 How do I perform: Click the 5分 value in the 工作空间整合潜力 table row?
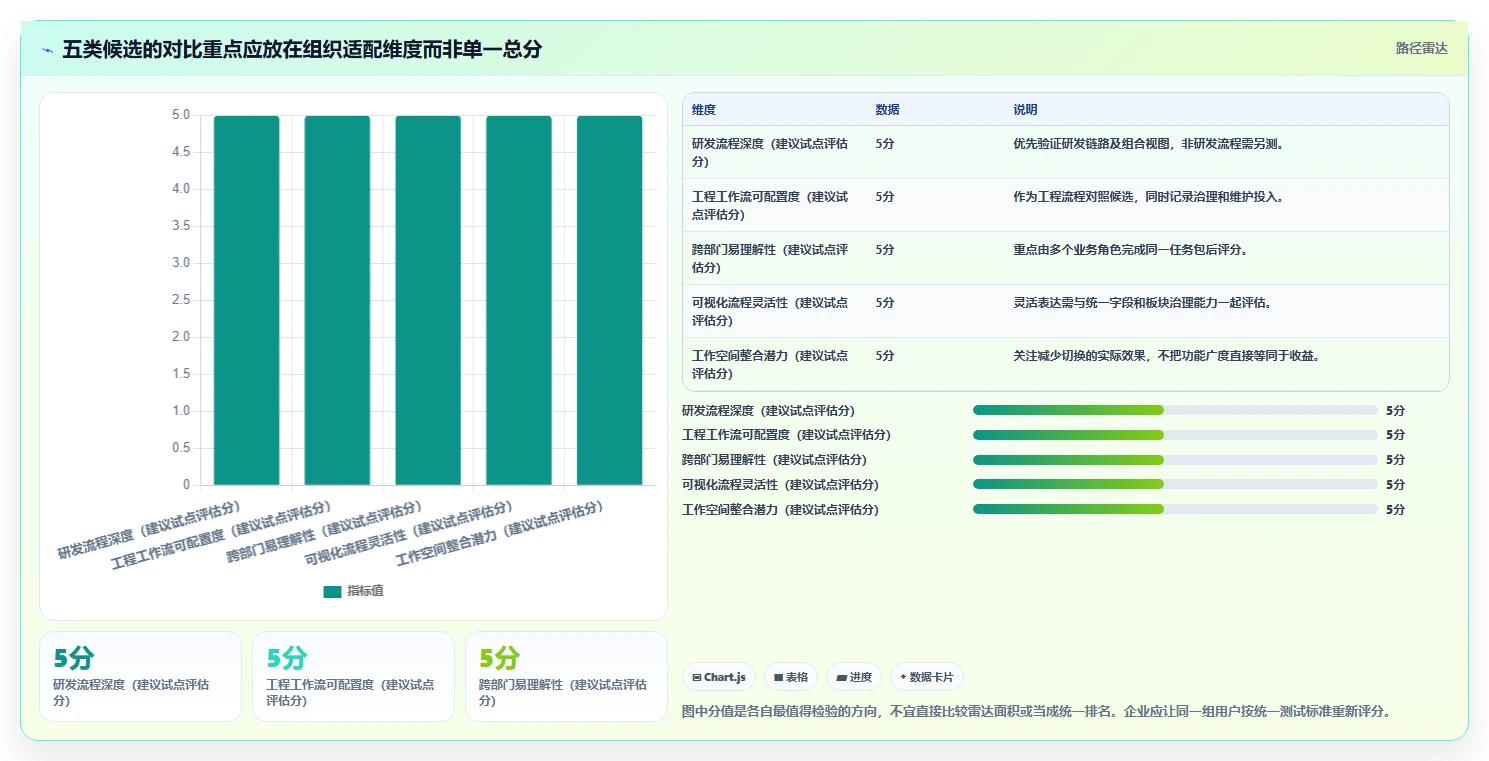[x=885, y=356]
